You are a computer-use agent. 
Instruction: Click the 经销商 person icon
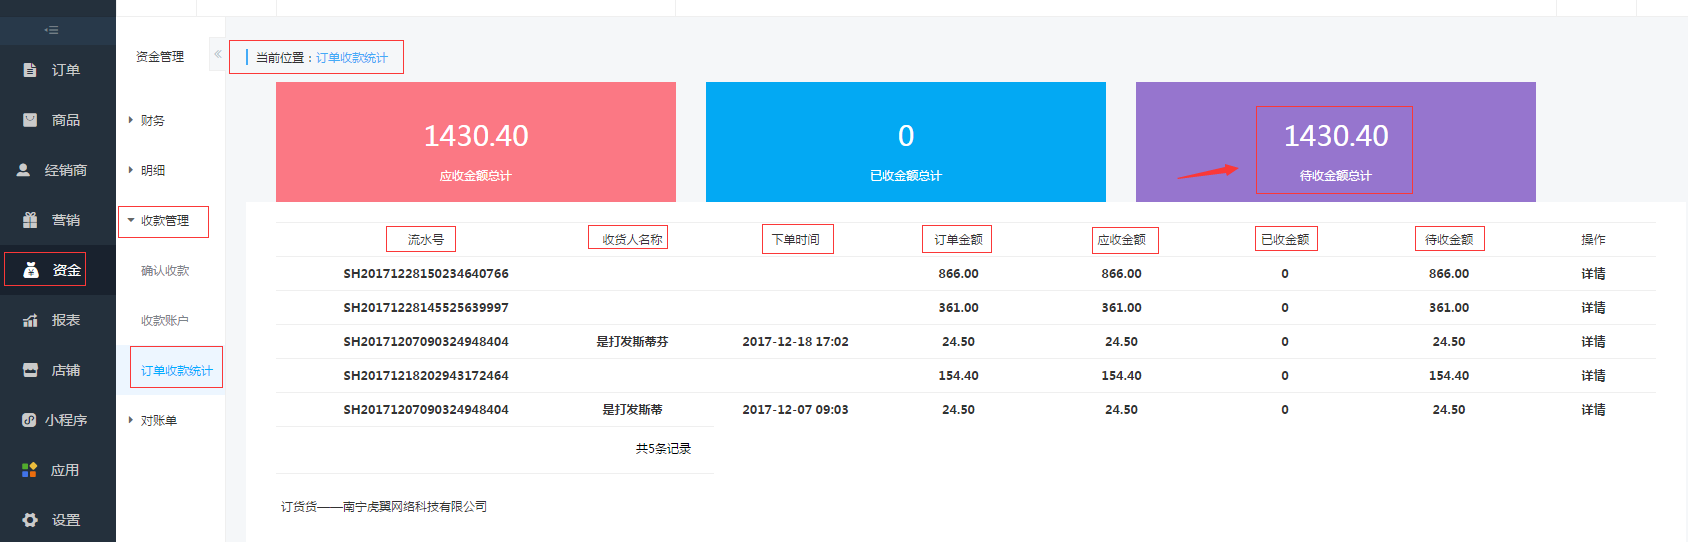pyautogui.click(x=23, y=170)
